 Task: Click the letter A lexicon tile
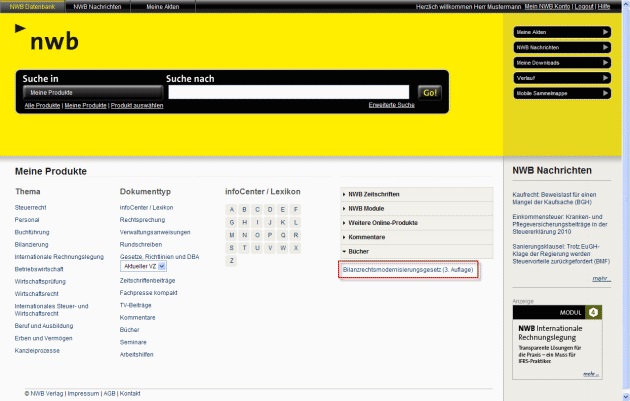(232, 209)
